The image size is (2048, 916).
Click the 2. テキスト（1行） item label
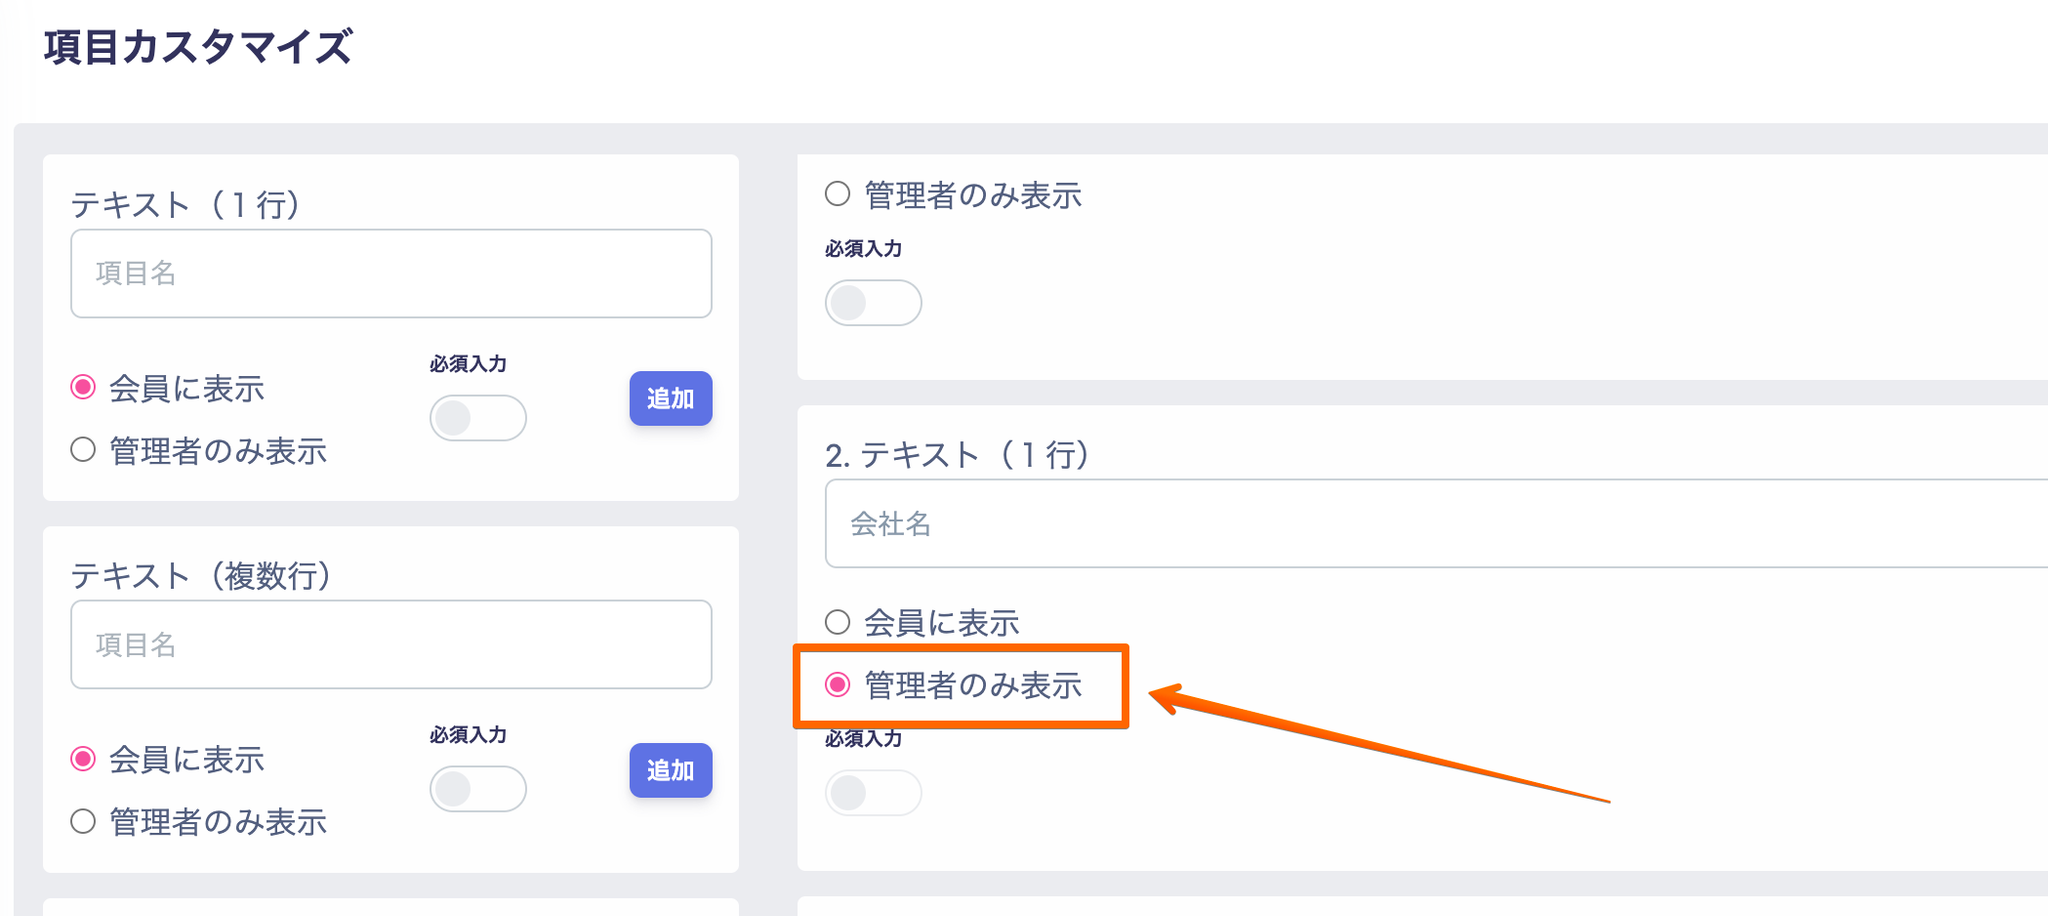pos(956,455)
